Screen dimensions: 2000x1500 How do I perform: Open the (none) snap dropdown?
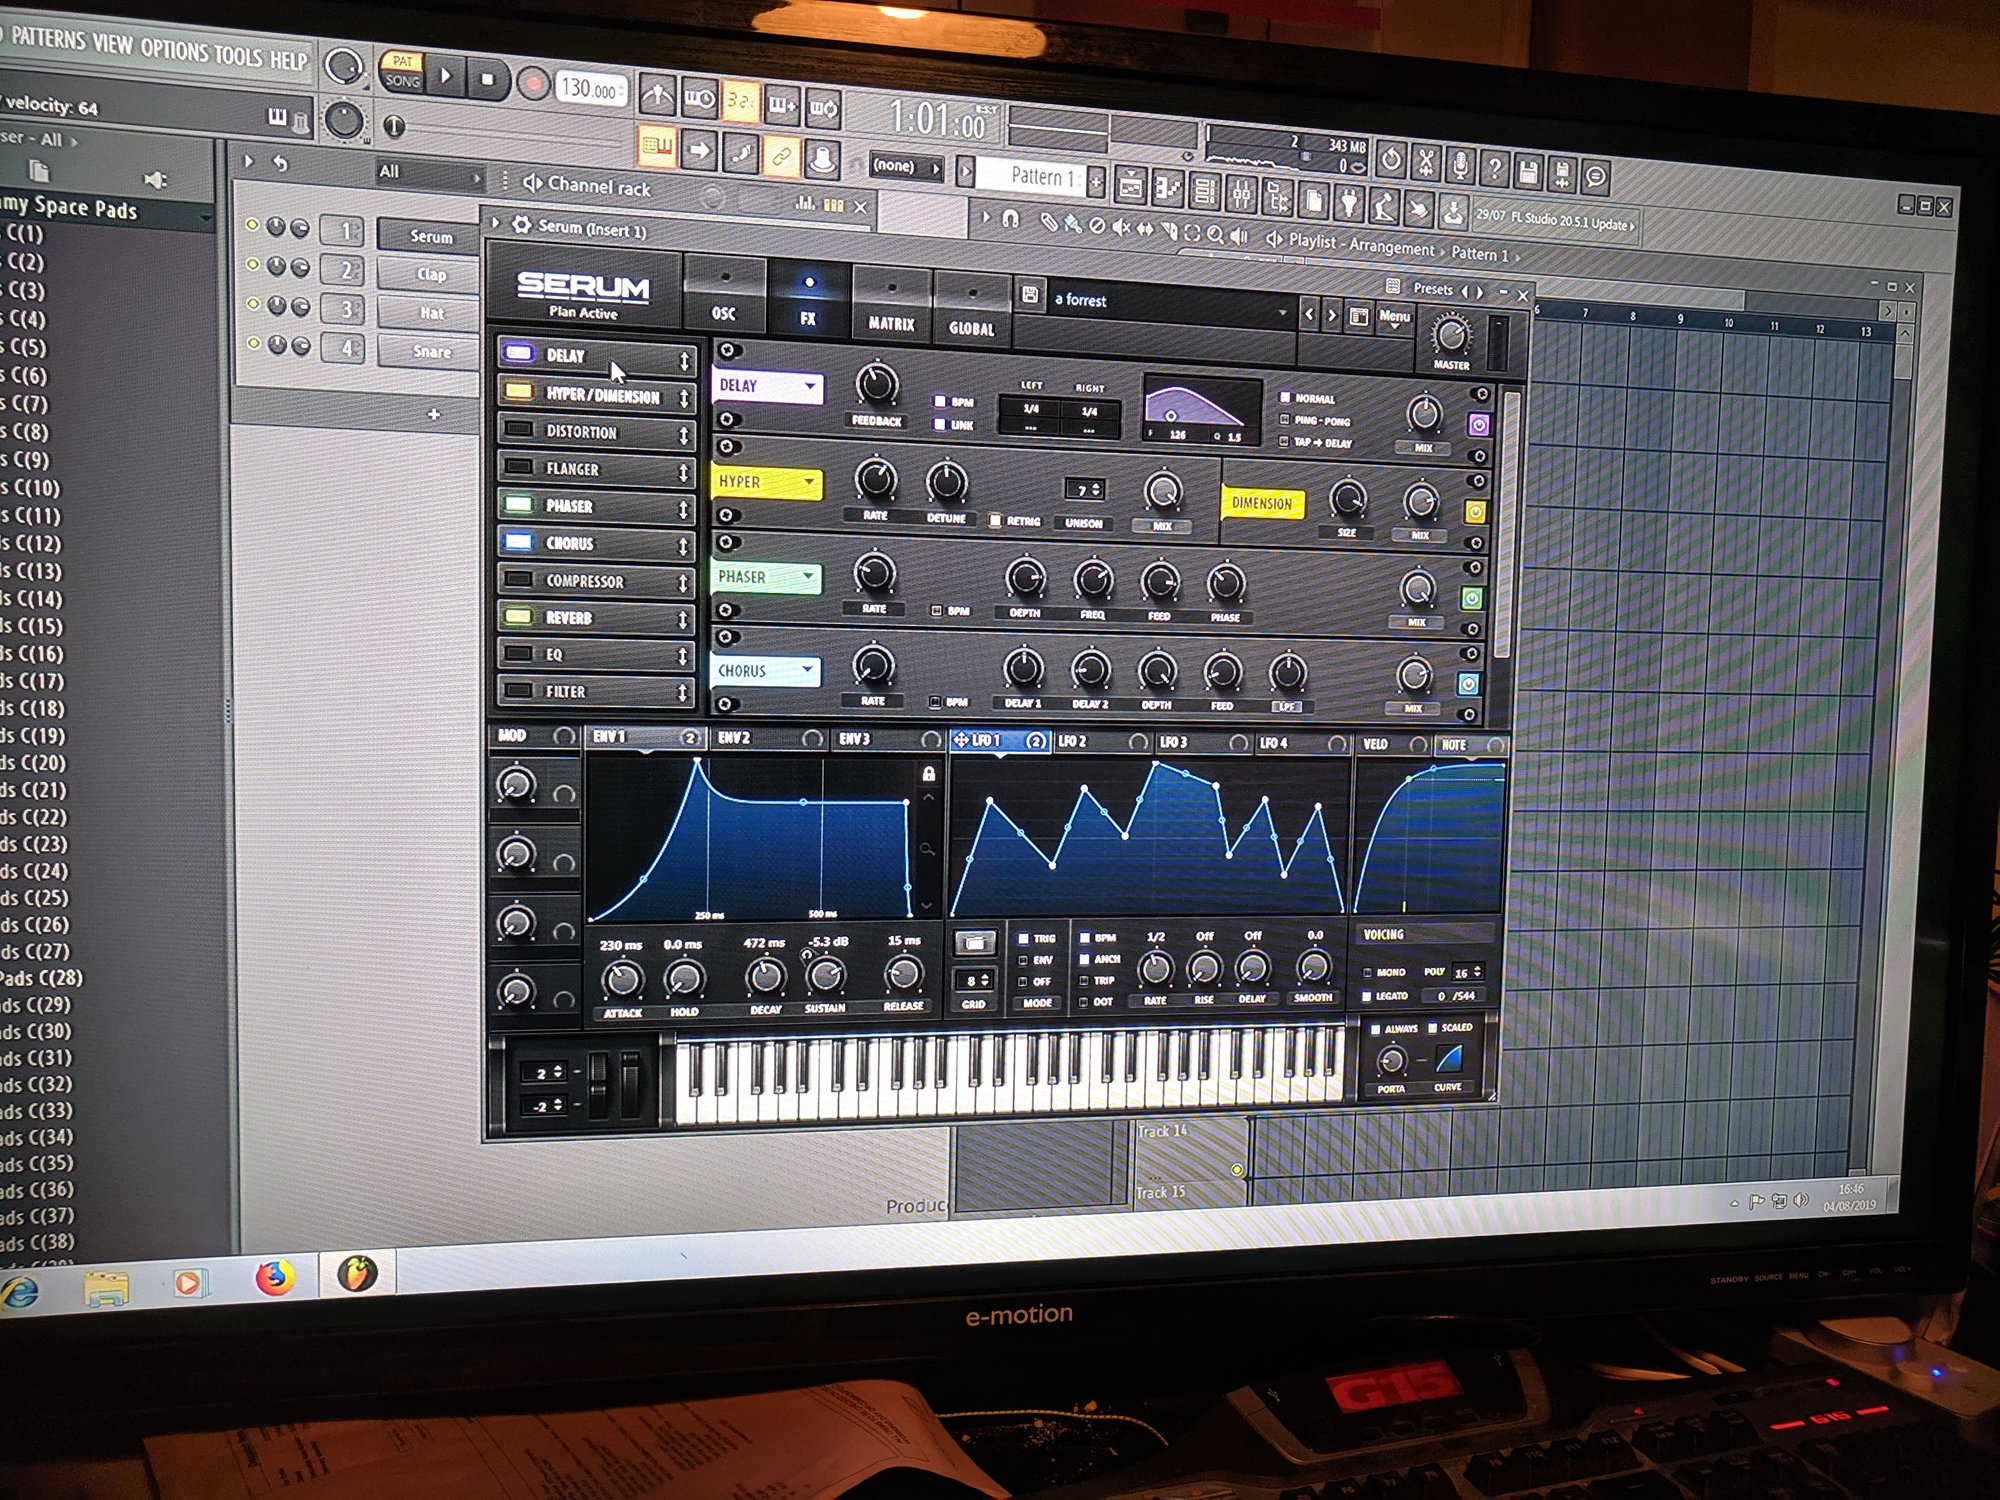point(905,167)
